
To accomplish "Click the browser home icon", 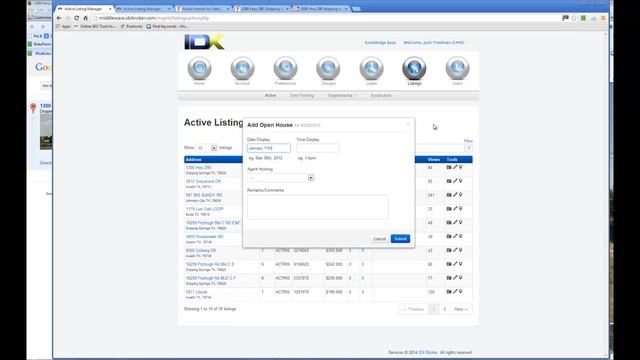I will click(85, 18).
